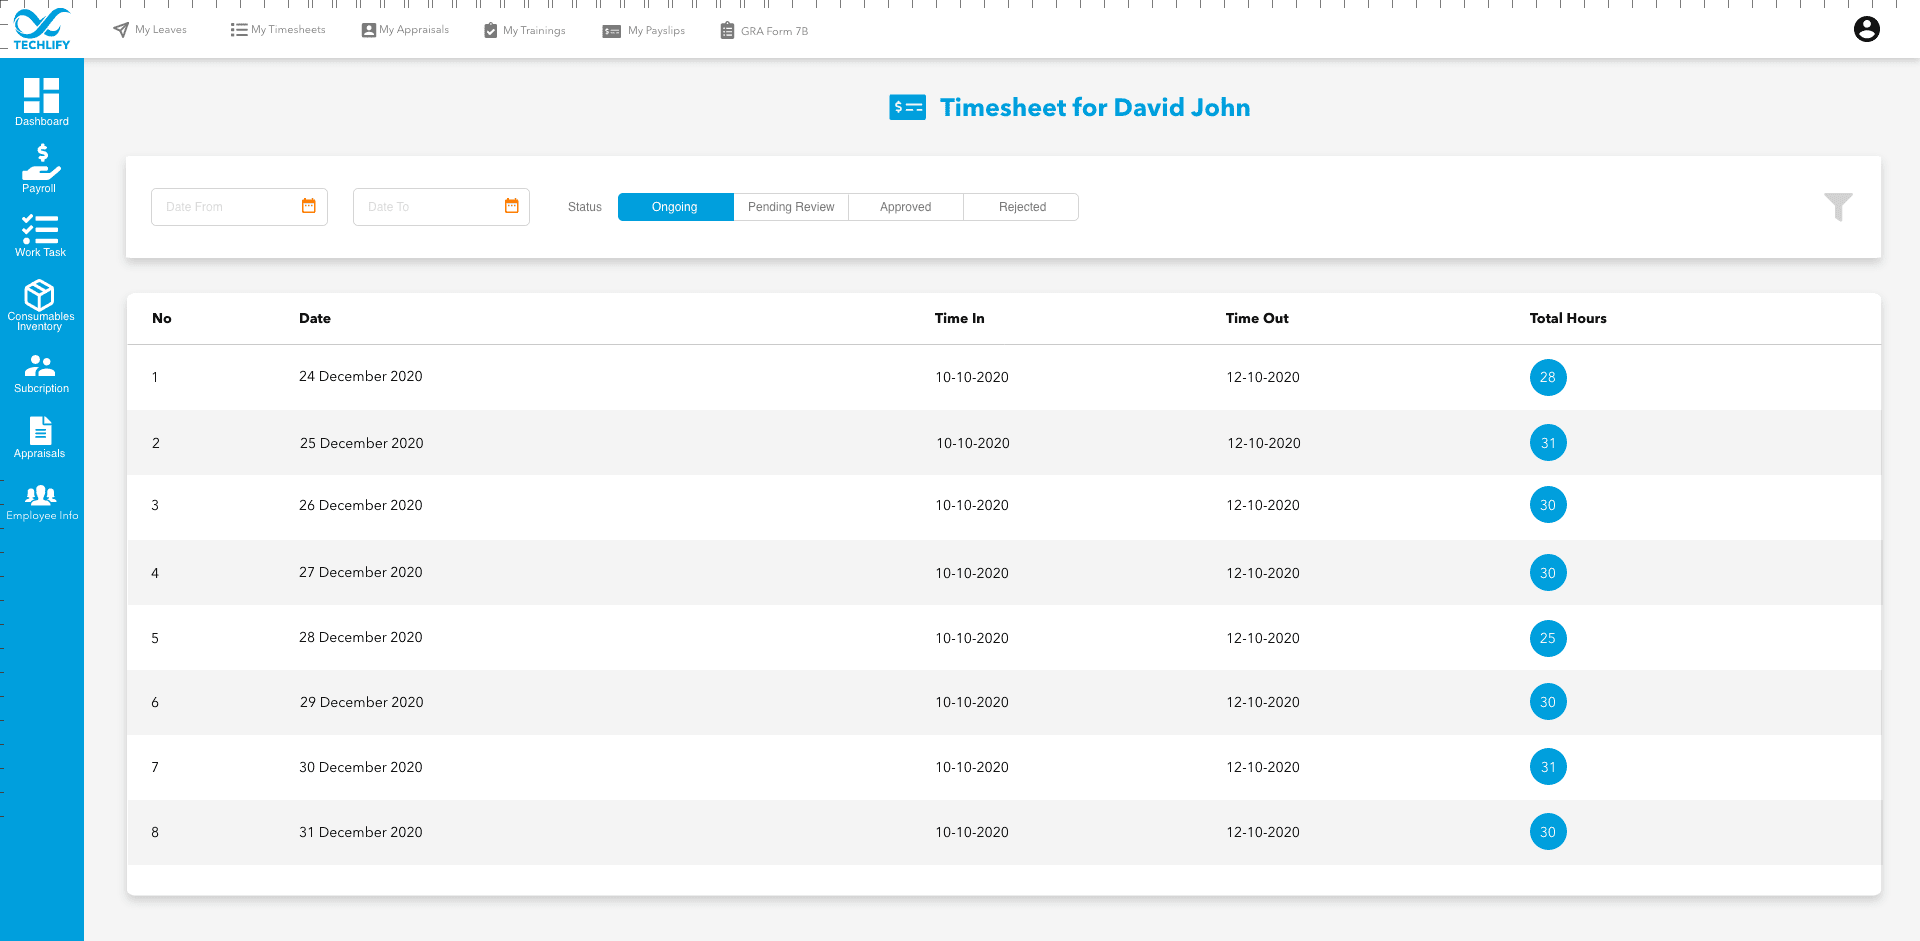Open the Work Task sidebar icon

click(x=40, y=229)
